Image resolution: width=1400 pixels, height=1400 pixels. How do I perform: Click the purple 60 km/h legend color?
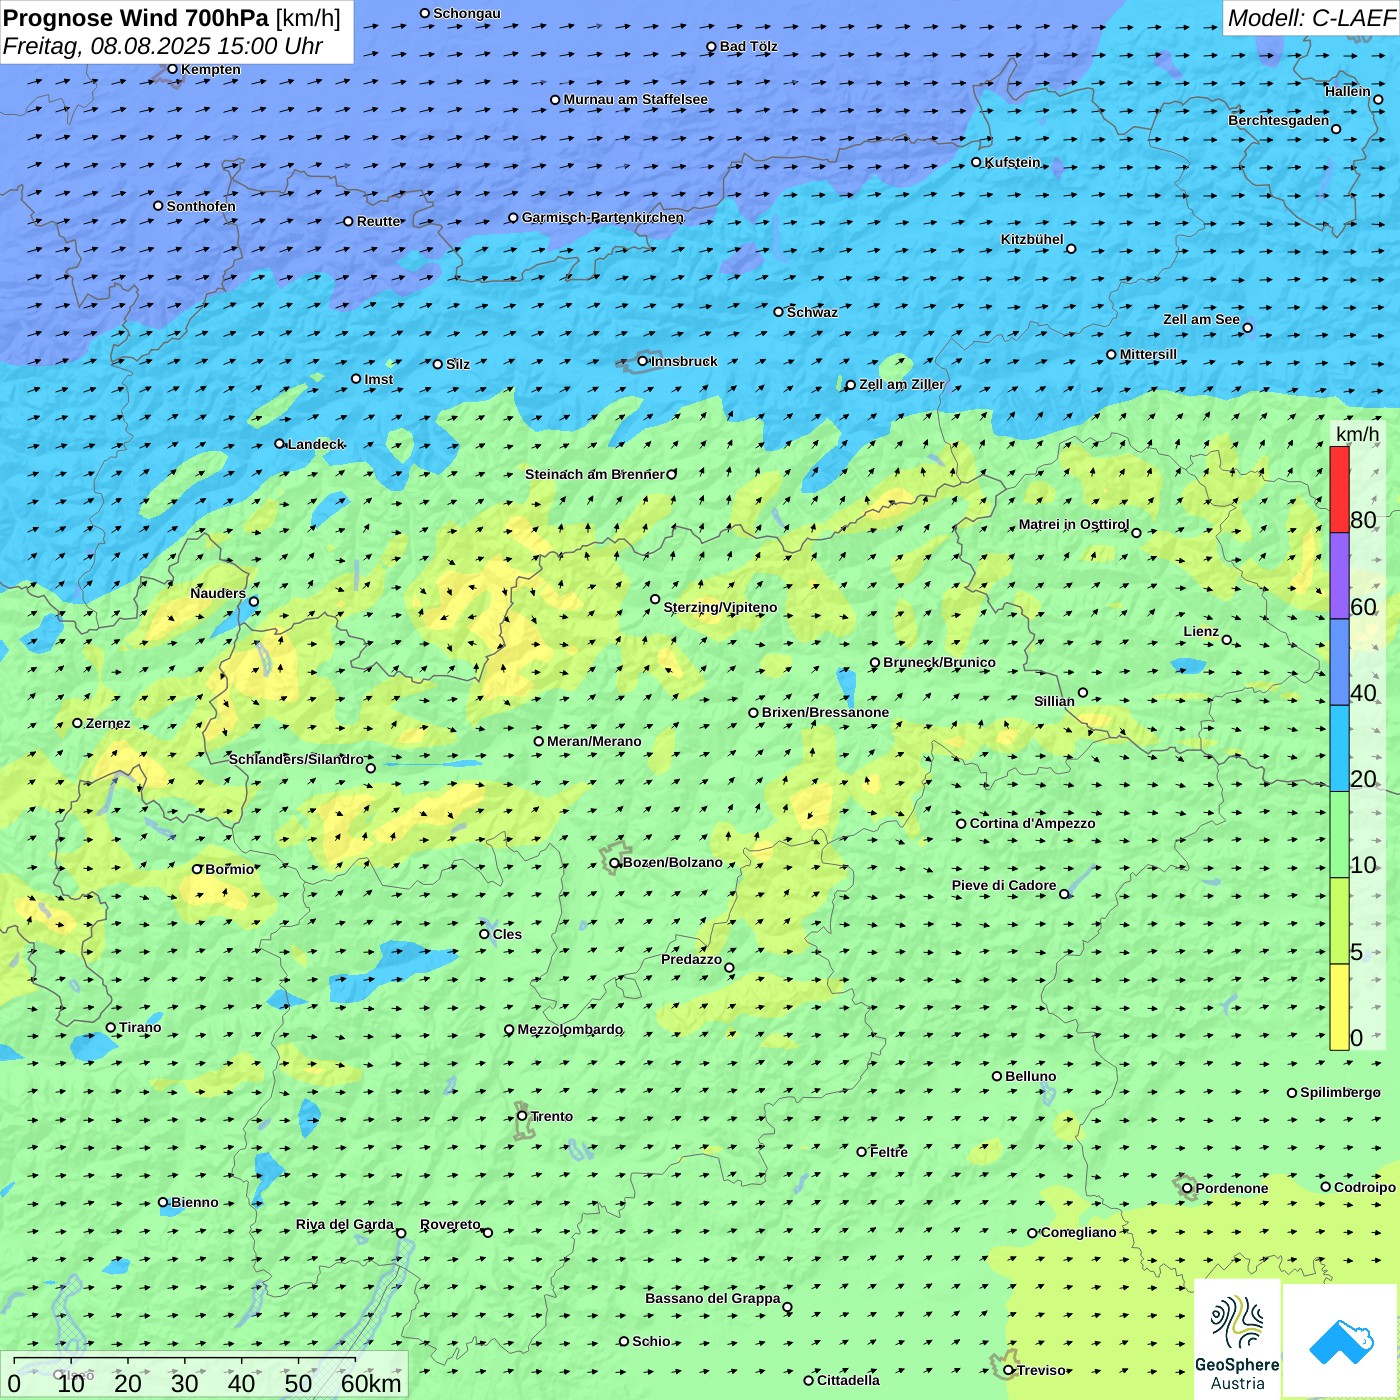pos(1339,576)
